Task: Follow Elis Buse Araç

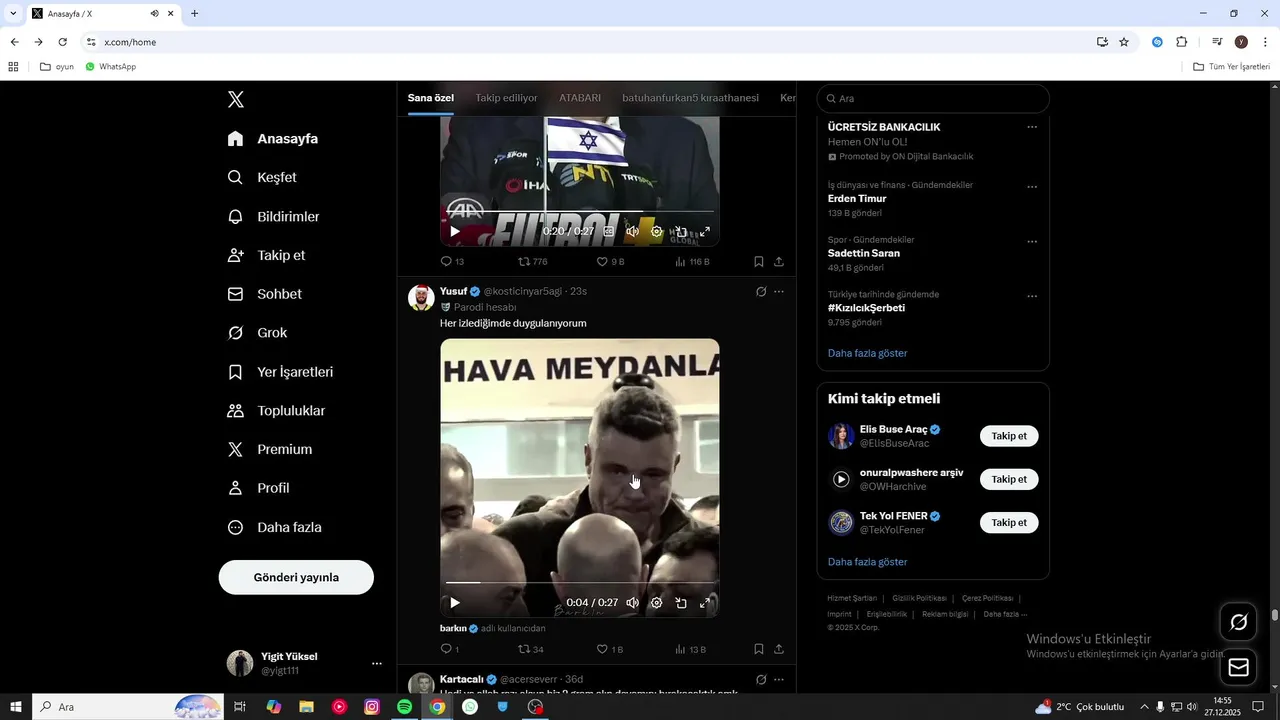Action: click(1009, 436)
